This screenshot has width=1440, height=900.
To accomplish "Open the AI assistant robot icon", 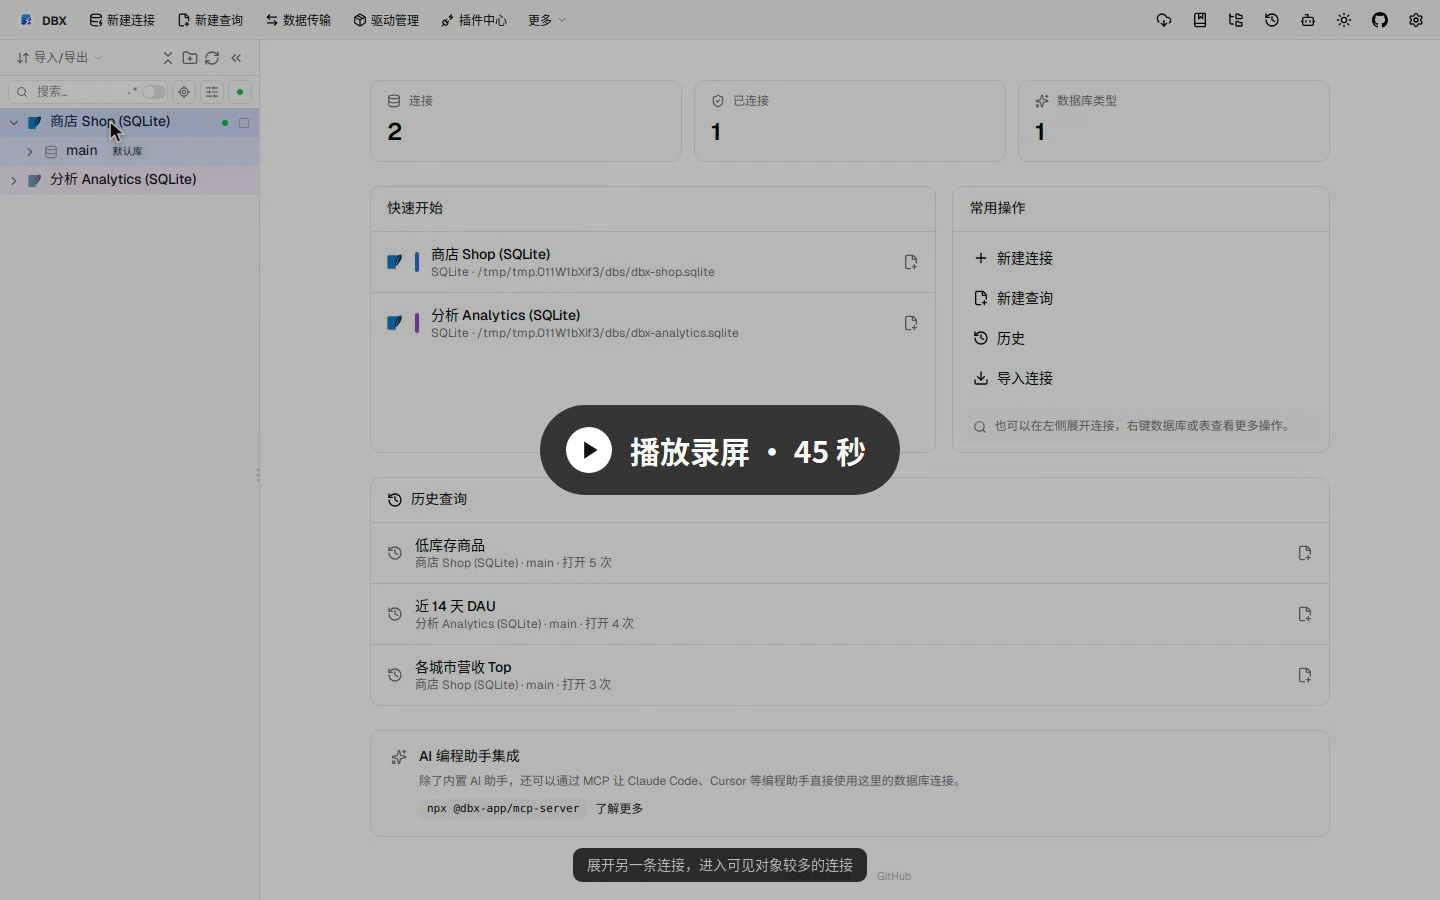I will (1308, 20).
